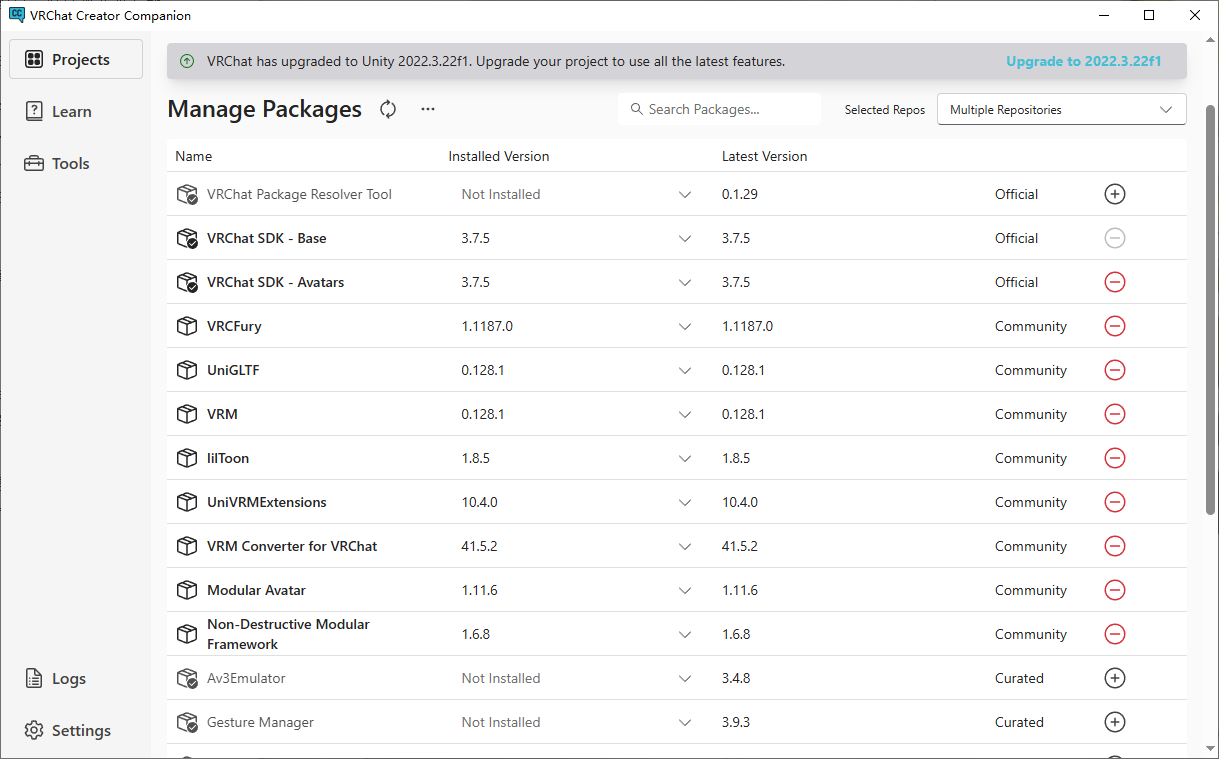This screenshot has height=760, width=1219.
Task: Expand version dropdown for VRM
Action: [x=685, y=414]
